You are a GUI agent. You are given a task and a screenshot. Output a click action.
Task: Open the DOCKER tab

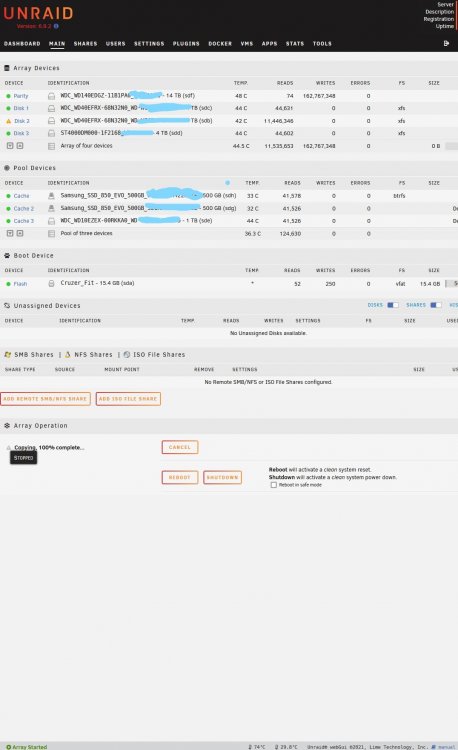pos(220,44)
